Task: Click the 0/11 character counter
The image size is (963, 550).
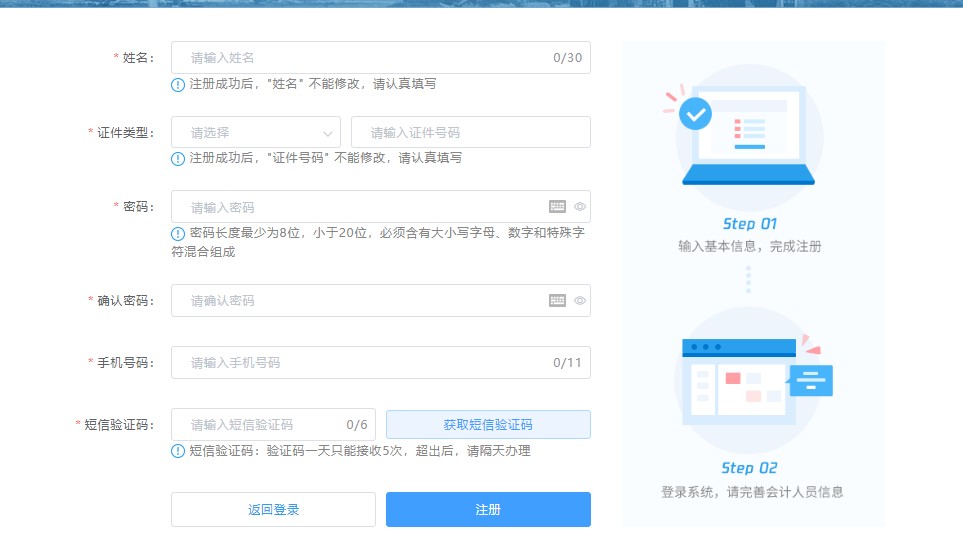Action: click(x=567, y=363)
